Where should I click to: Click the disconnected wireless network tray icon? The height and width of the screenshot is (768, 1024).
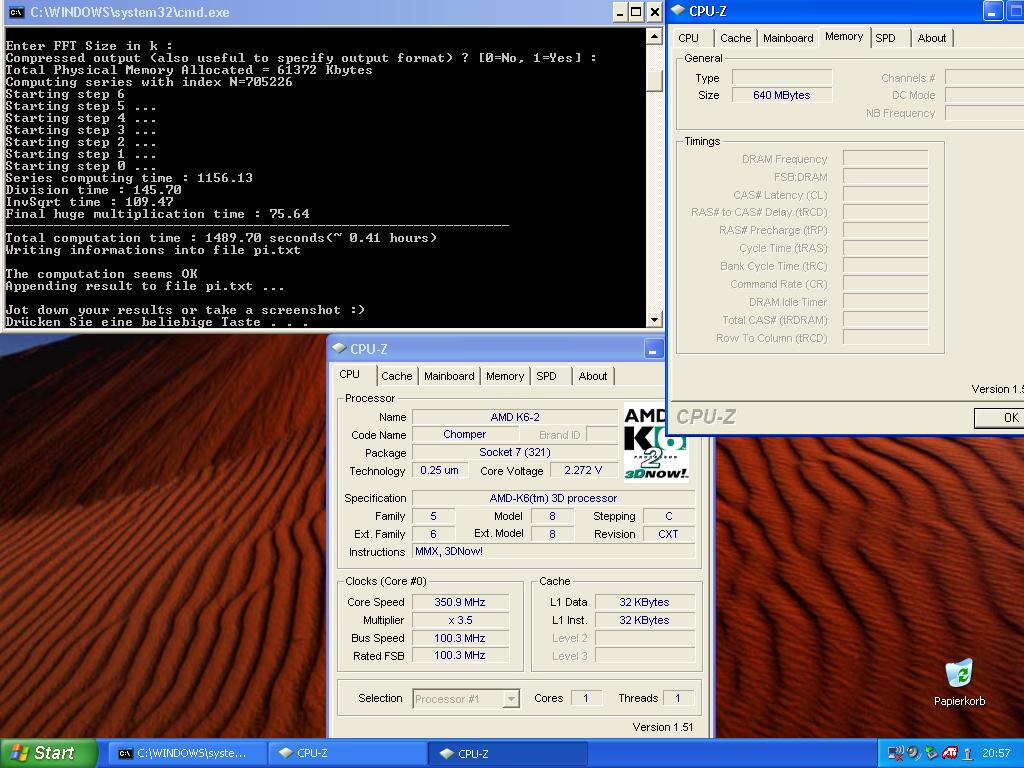click(896, 753)
